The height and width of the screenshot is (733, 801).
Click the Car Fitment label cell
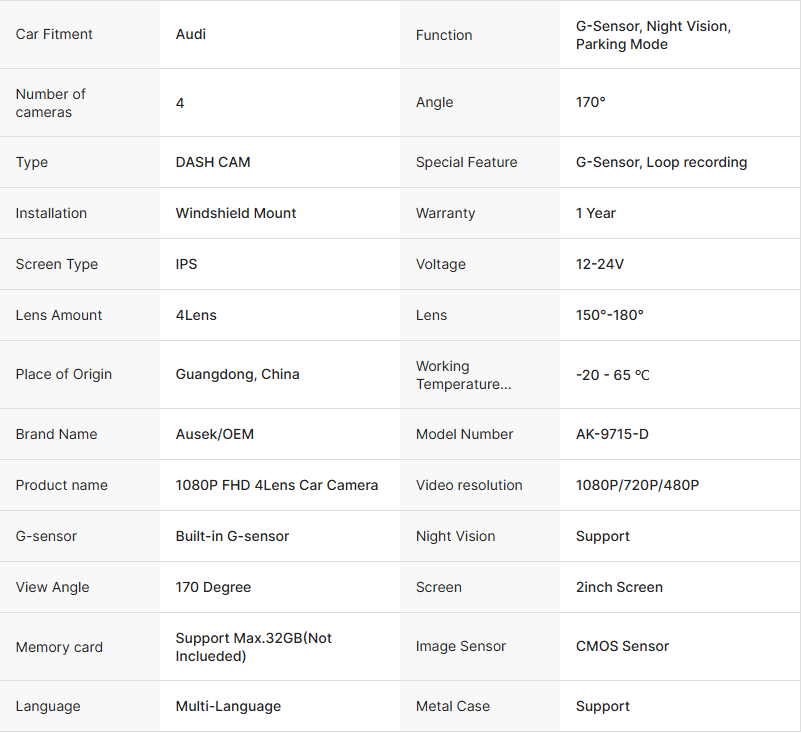54,34
